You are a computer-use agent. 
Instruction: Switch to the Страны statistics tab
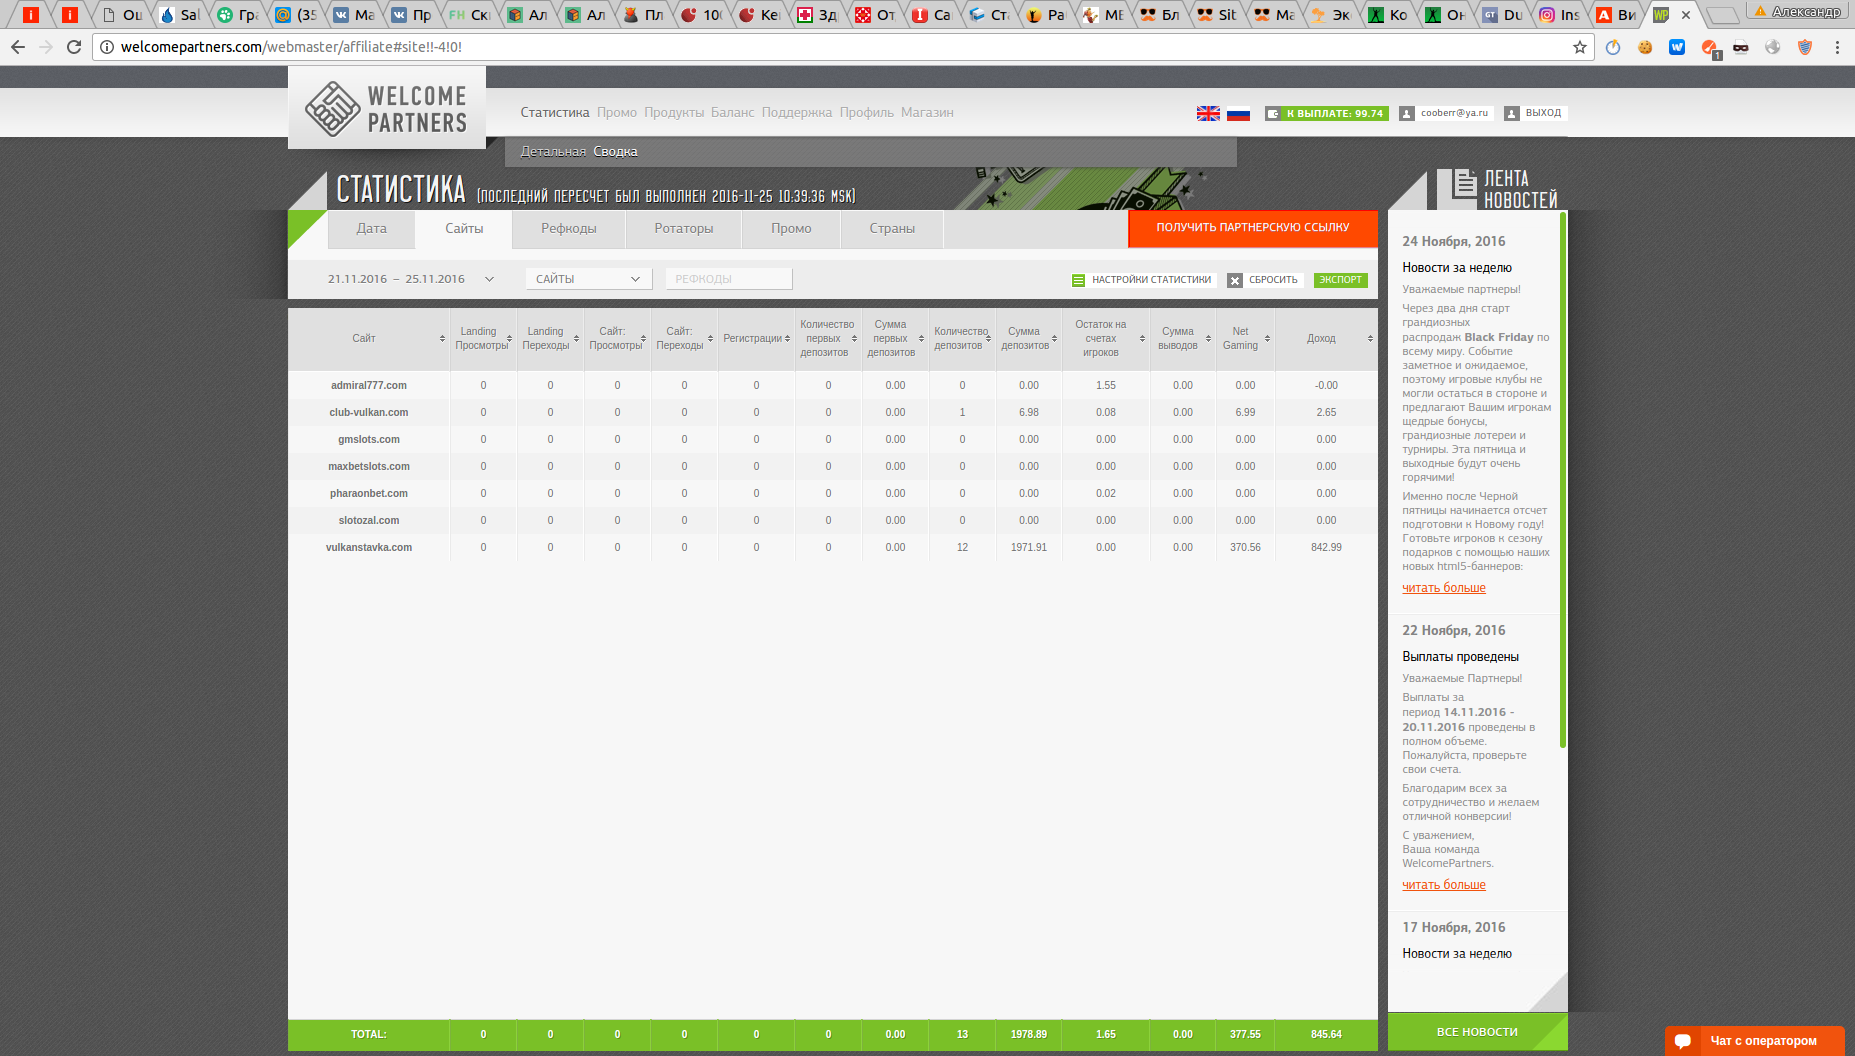892,229
